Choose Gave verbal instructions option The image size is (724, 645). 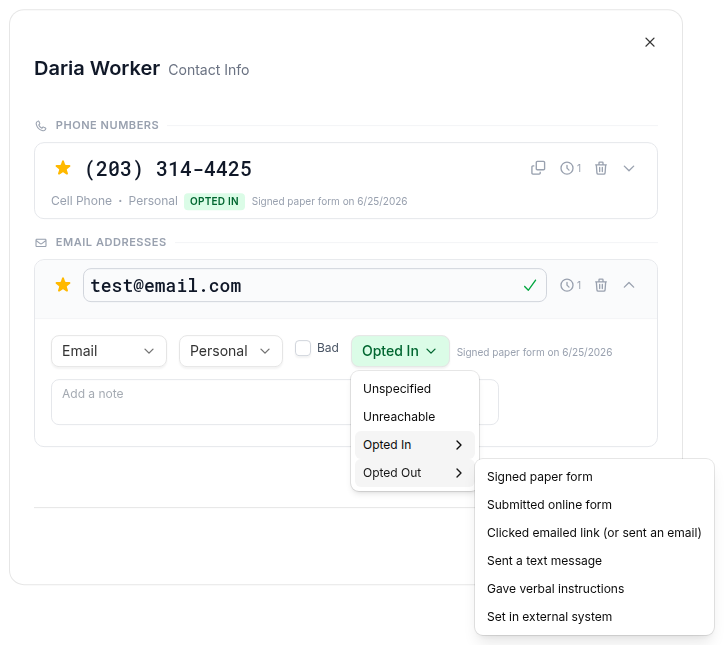click(x=594, y=589)
